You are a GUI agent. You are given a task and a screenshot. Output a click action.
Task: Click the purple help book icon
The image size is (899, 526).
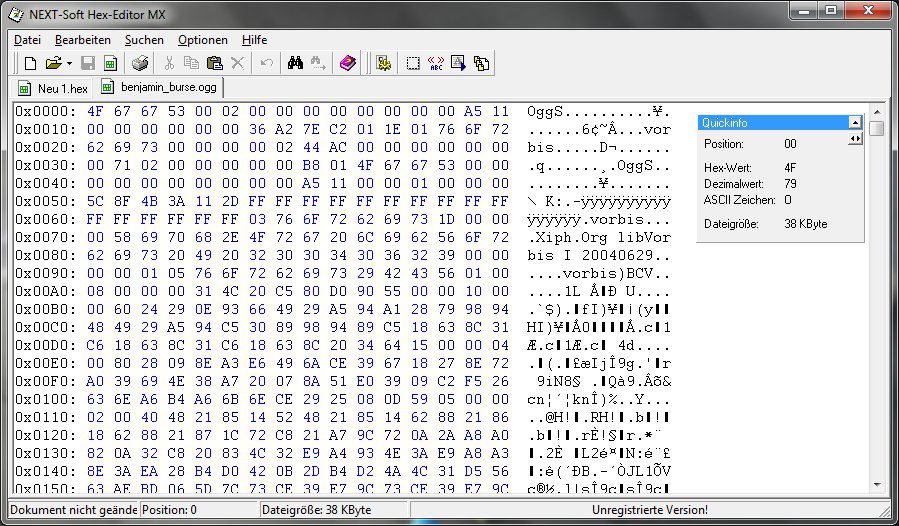(x=347, y=63)
